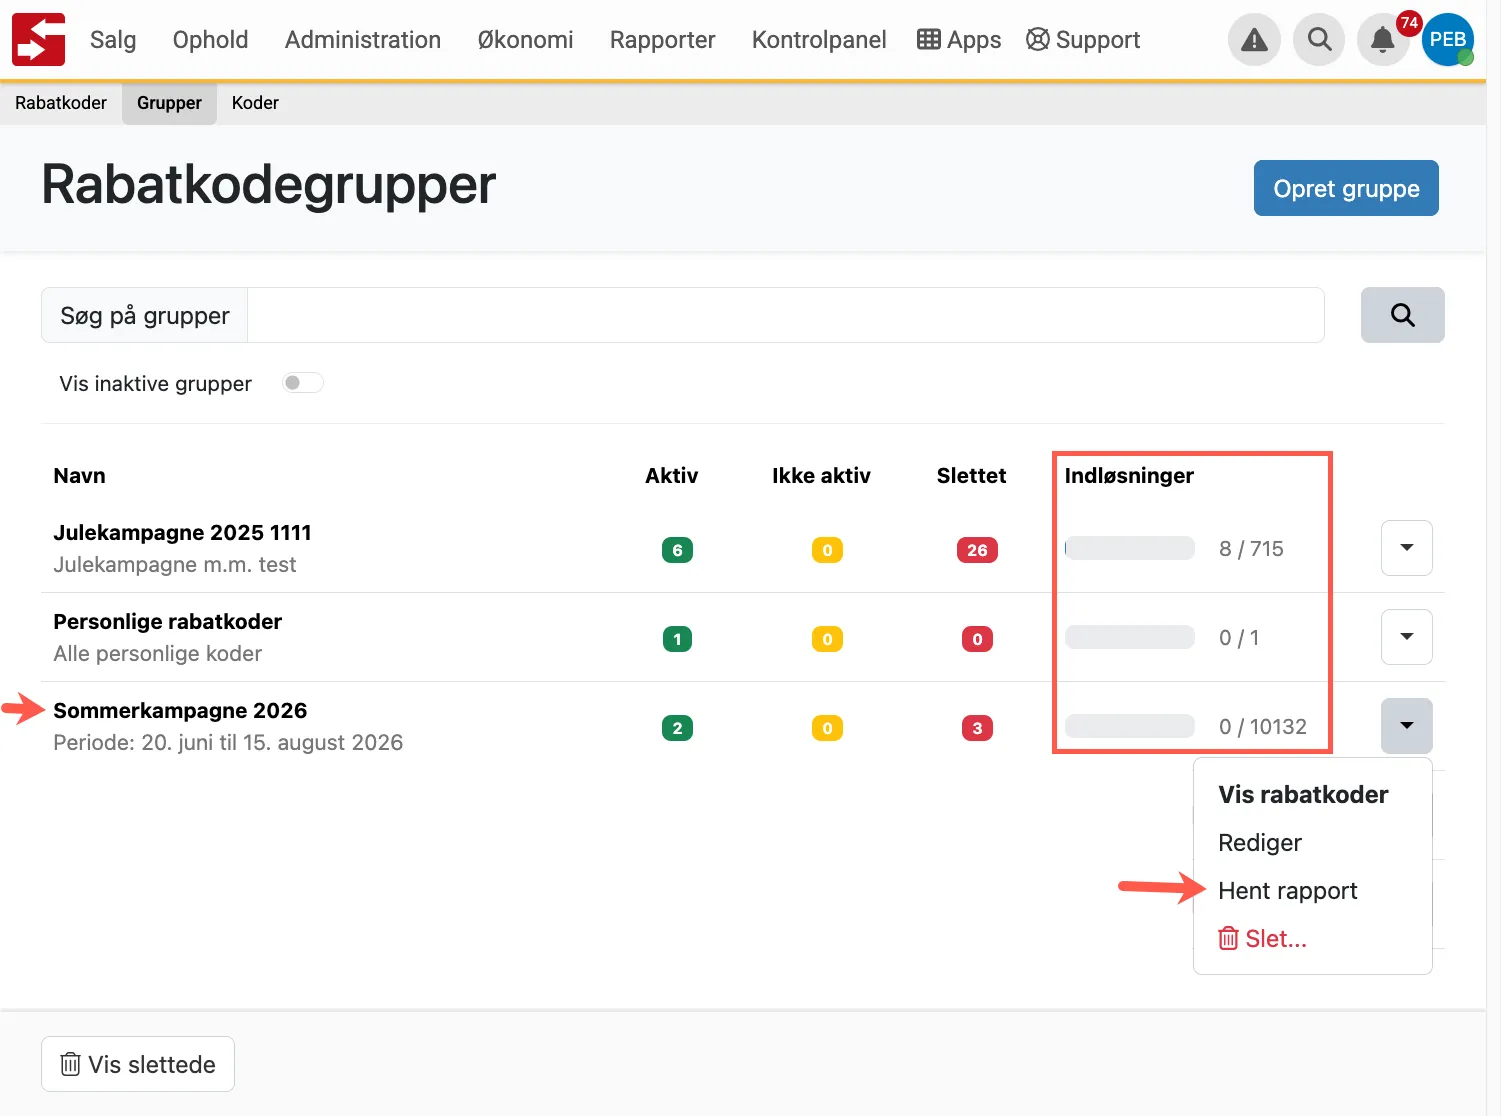Open the PEB user avatar menu

tap(1447, 40)
